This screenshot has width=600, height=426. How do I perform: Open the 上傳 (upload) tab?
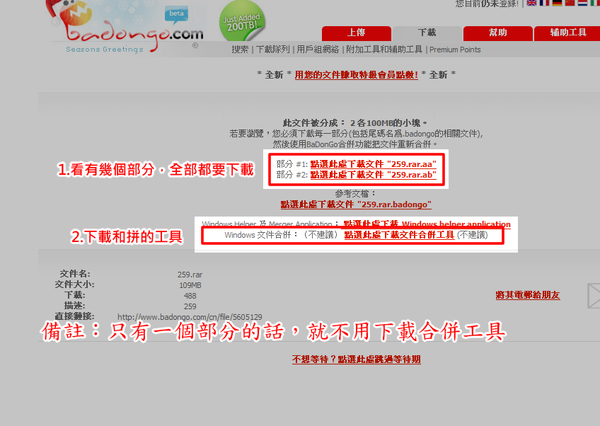(356, 33)
